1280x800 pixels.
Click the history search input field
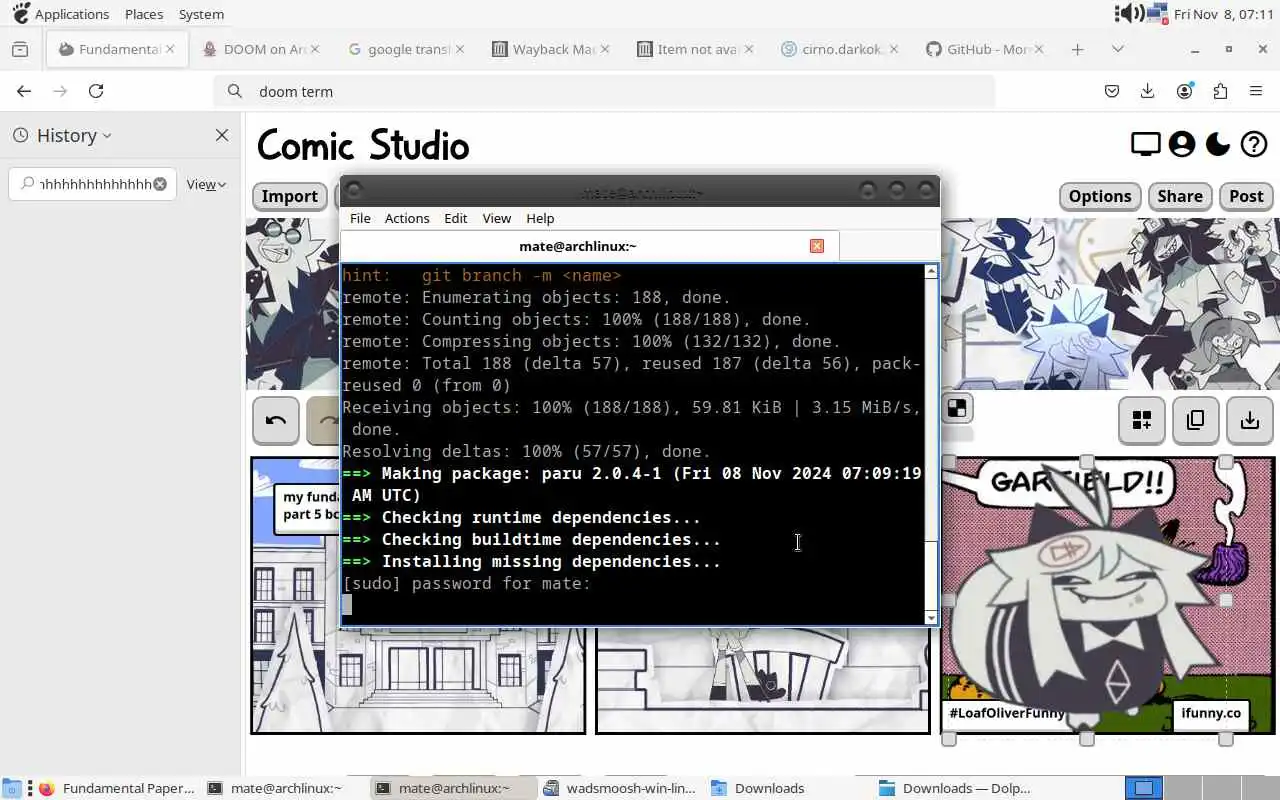pos(92,184)
